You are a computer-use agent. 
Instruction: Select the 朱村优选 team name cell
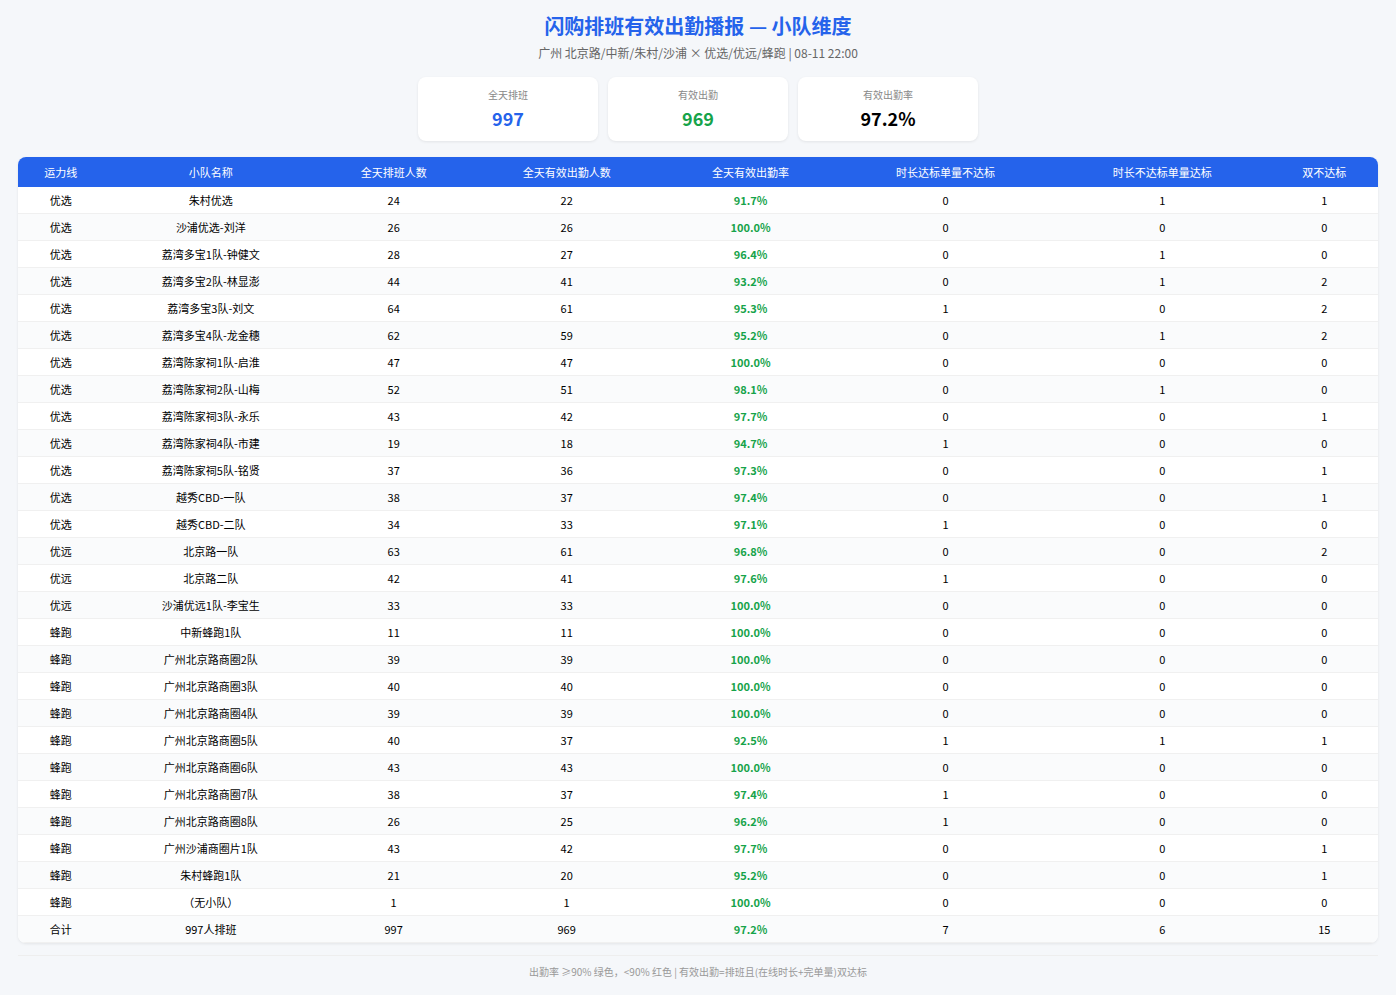(x=211, y=201)
